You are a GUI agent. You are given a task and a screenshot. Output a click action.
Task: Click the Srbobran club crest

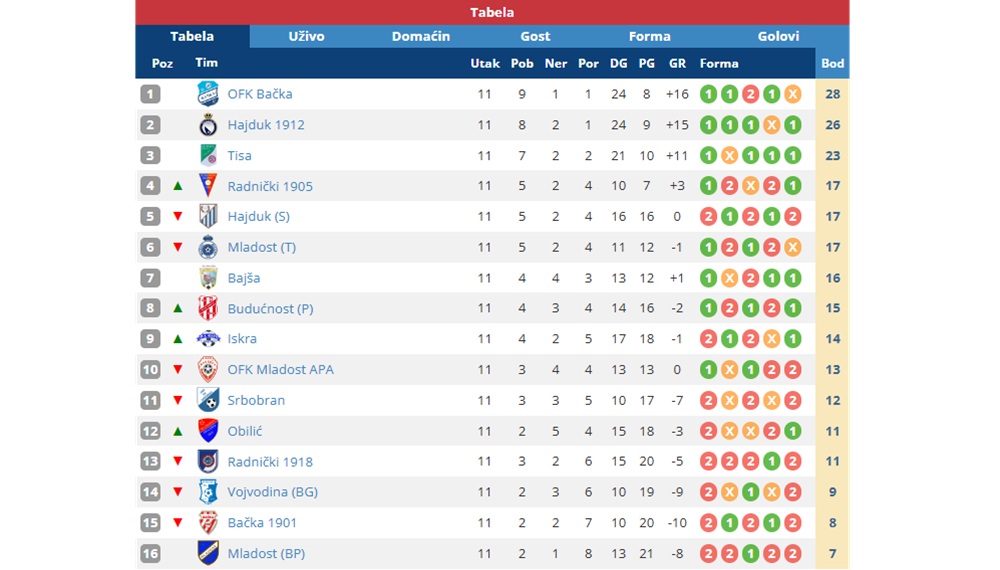tap(208, 400)
